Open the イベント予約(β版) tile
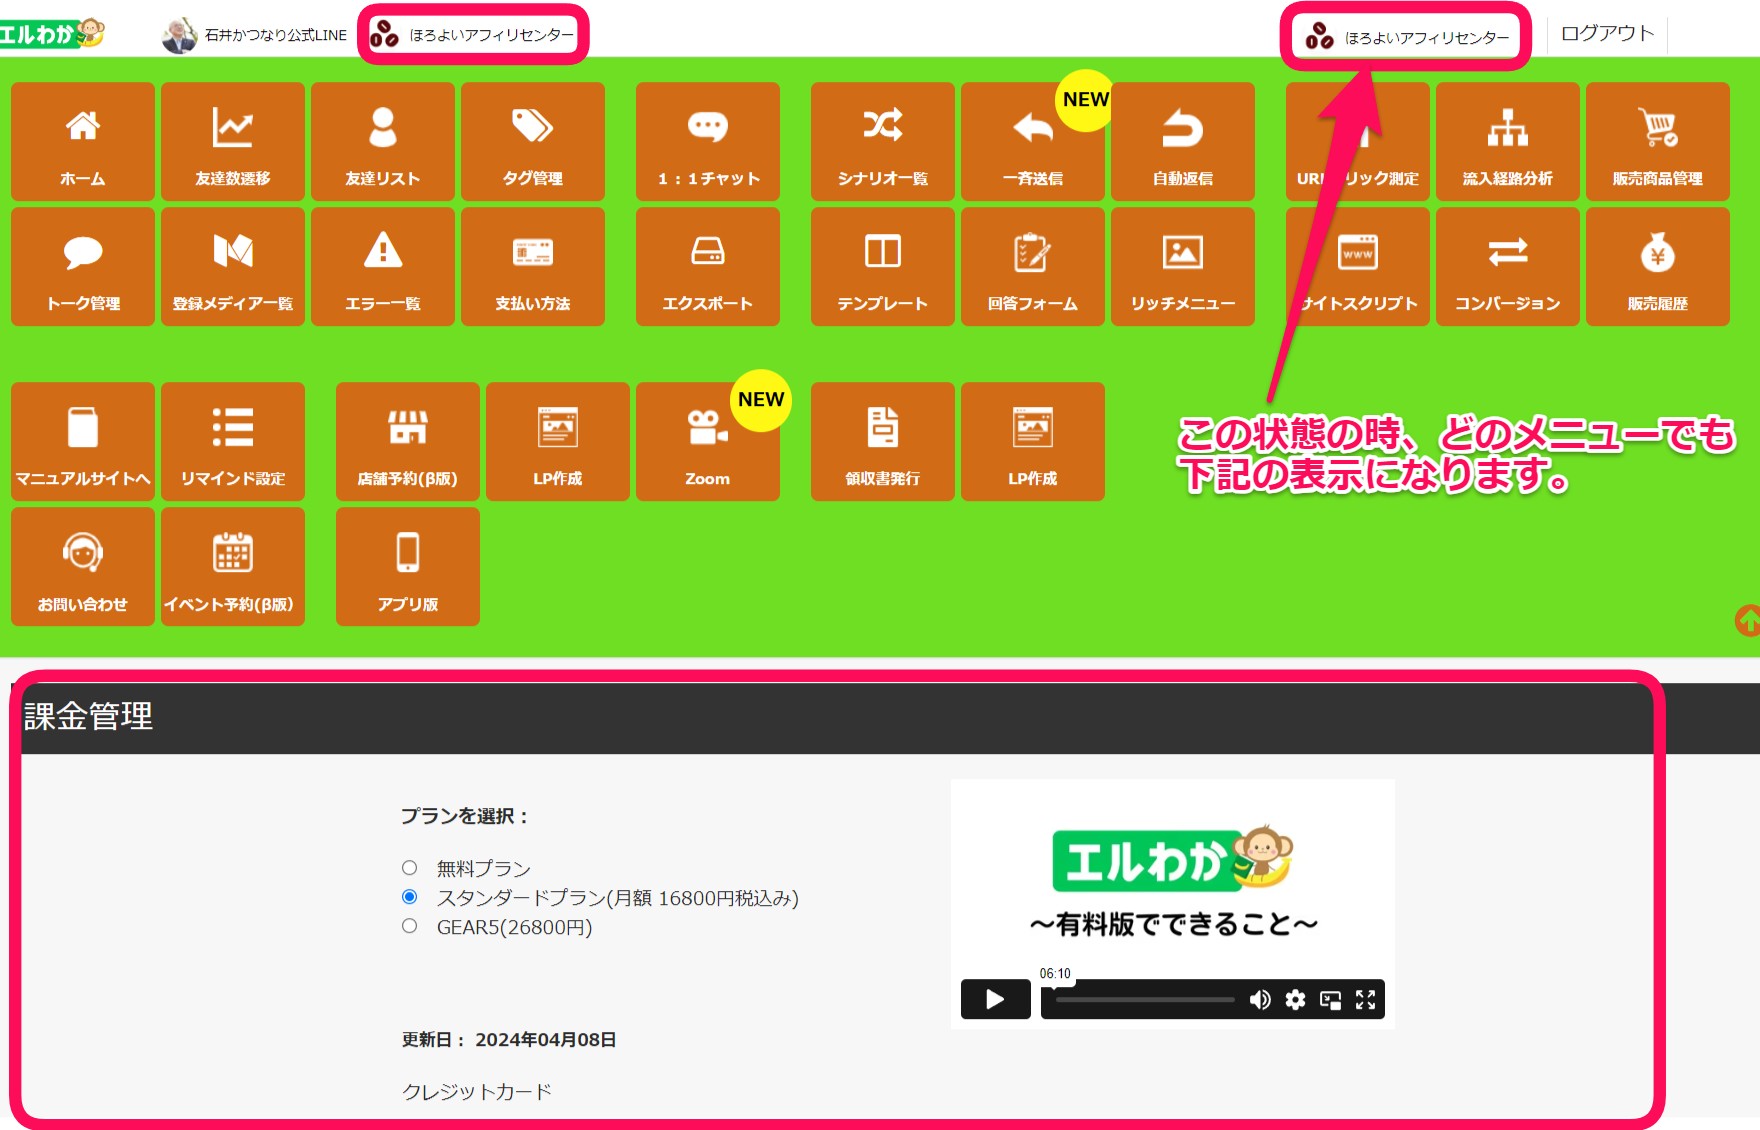Screen dimensions: 1760x1130 point(233,567)
